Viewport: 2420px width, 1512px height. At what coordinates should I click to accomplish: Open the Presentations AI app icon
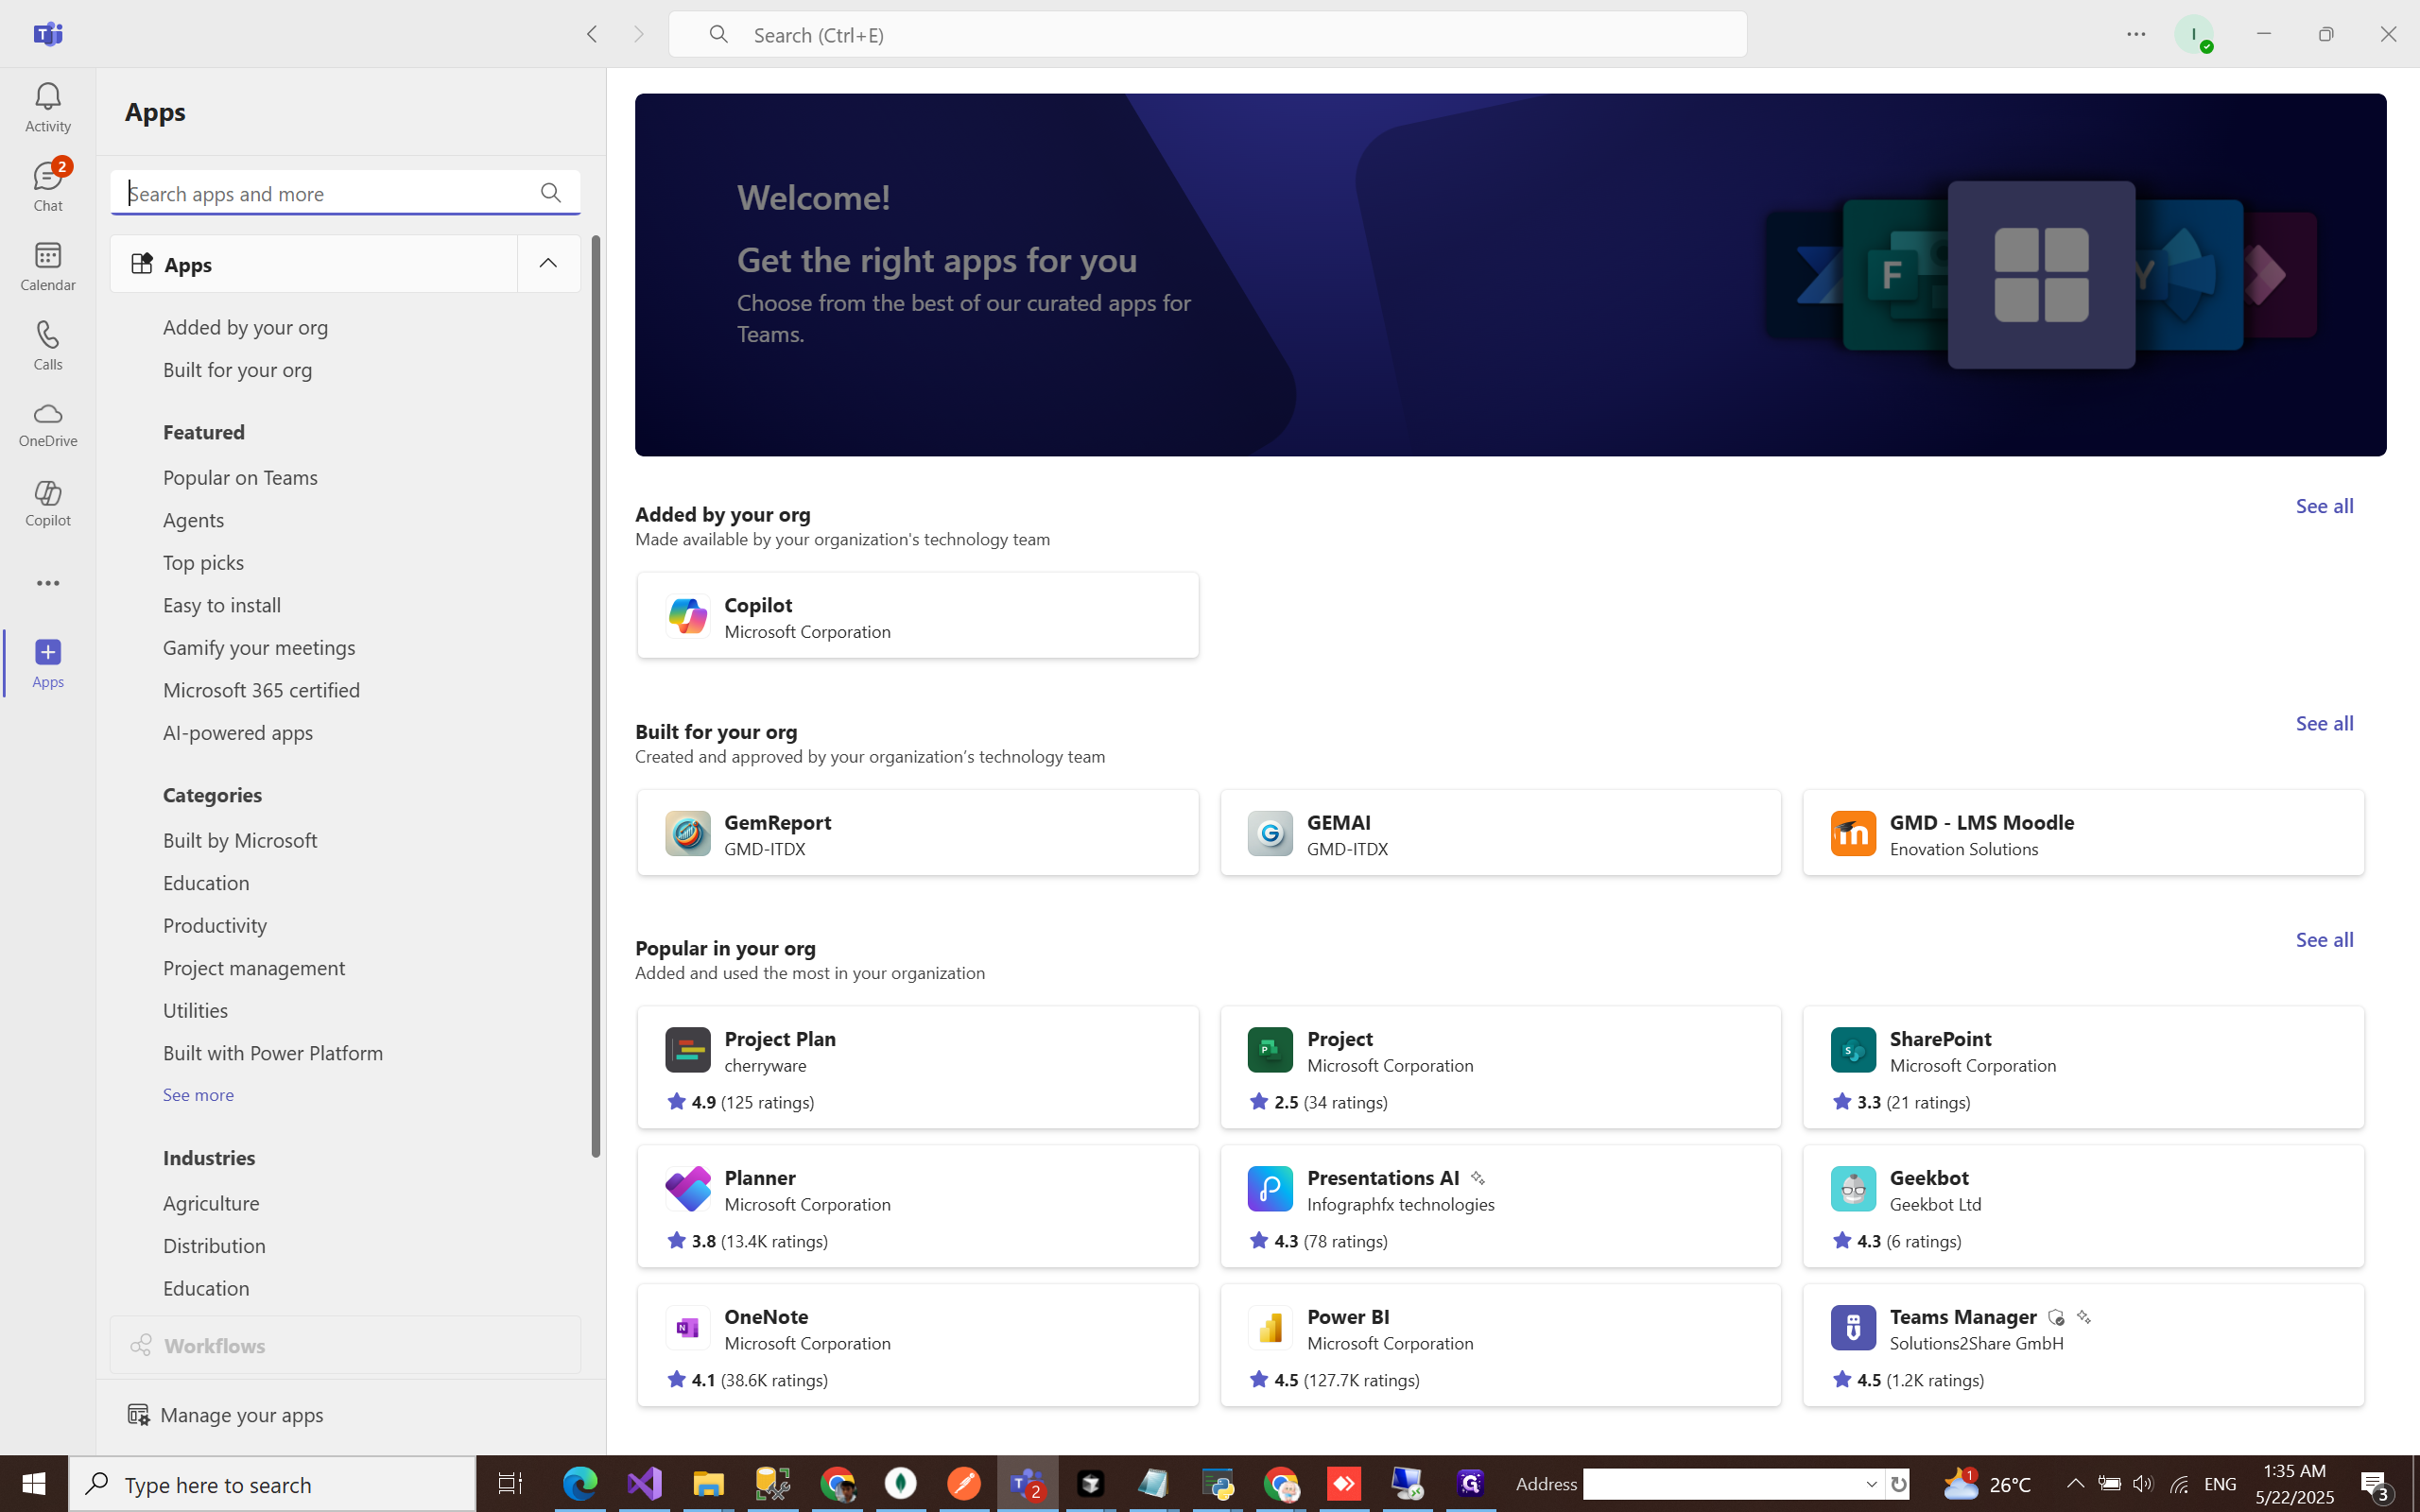pyautogui.click(x=1270, y=1189)
